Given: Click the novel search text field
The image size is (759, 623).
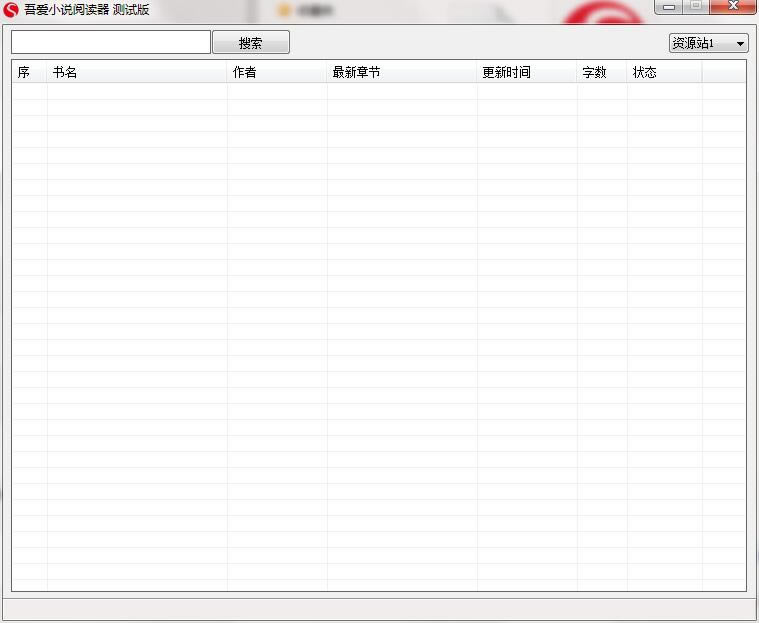Looking at the screenshot, I should pyautogui.click(x=111, y=42).
